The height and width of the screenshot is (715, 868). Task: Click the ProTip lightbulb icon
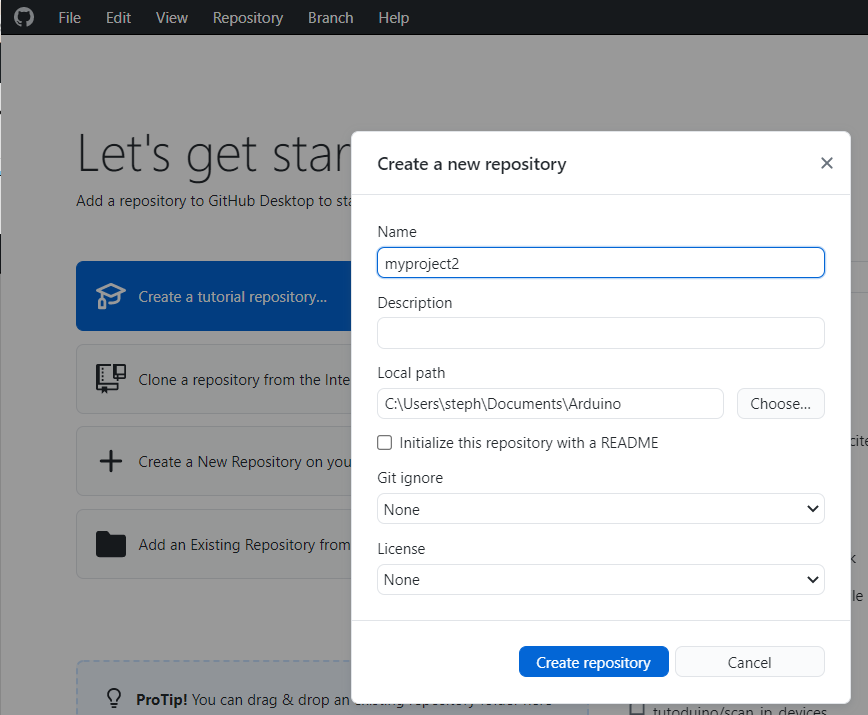tap(114, 698)
